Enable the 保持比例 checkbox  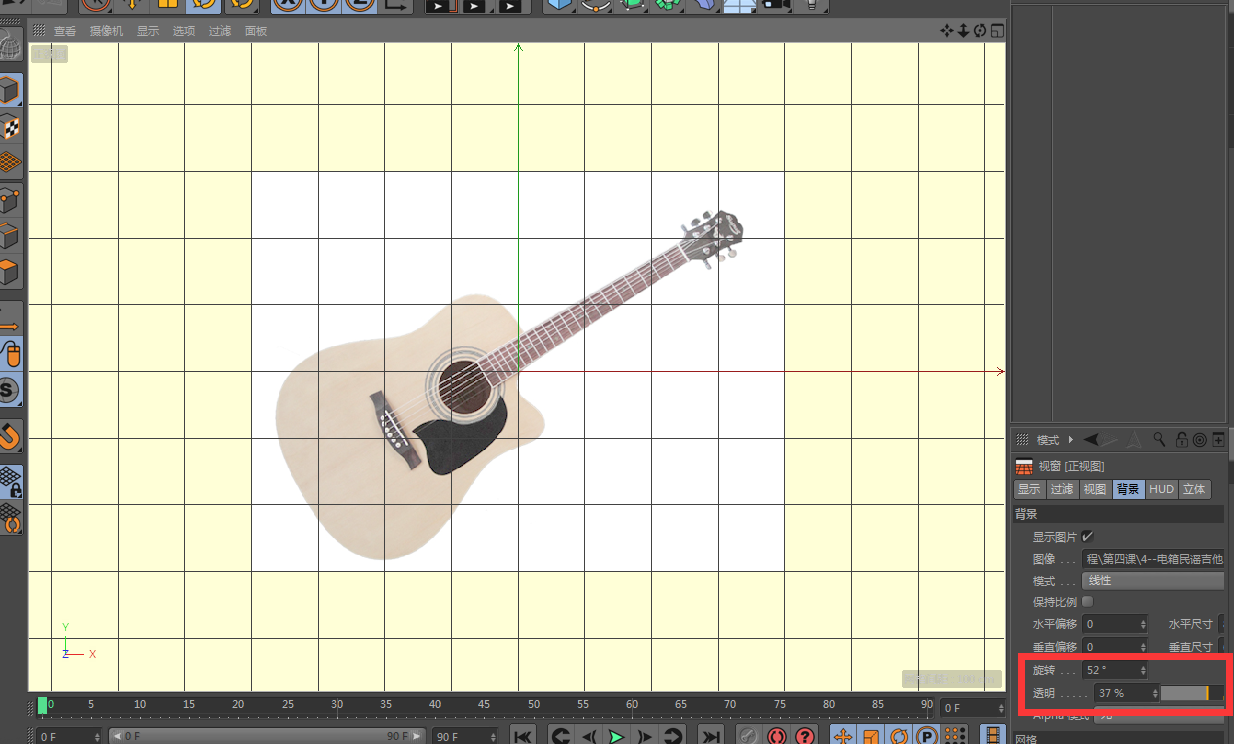tap(1087, 602)
